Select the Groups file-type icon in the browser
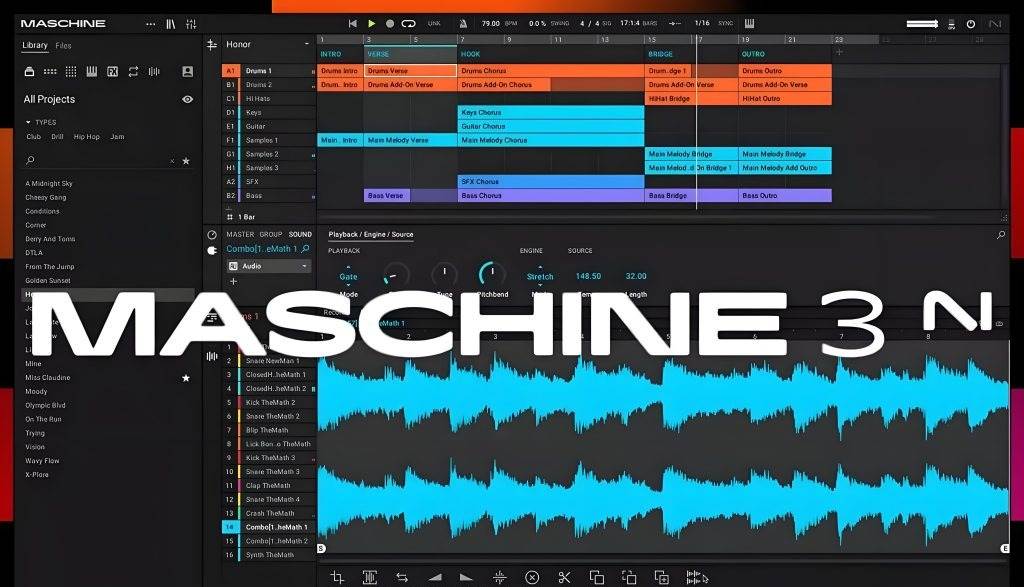The height and width of the screenshot is (587, 1024). pyautogui.click(x=50, y=72)
